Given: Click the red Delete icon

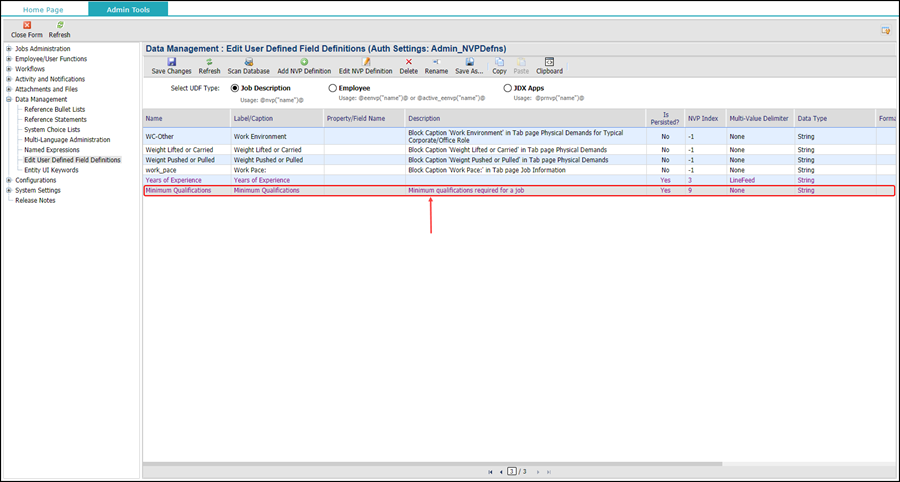Looking at the screenshot, I should pyautogui.click(x=408, y=62).
